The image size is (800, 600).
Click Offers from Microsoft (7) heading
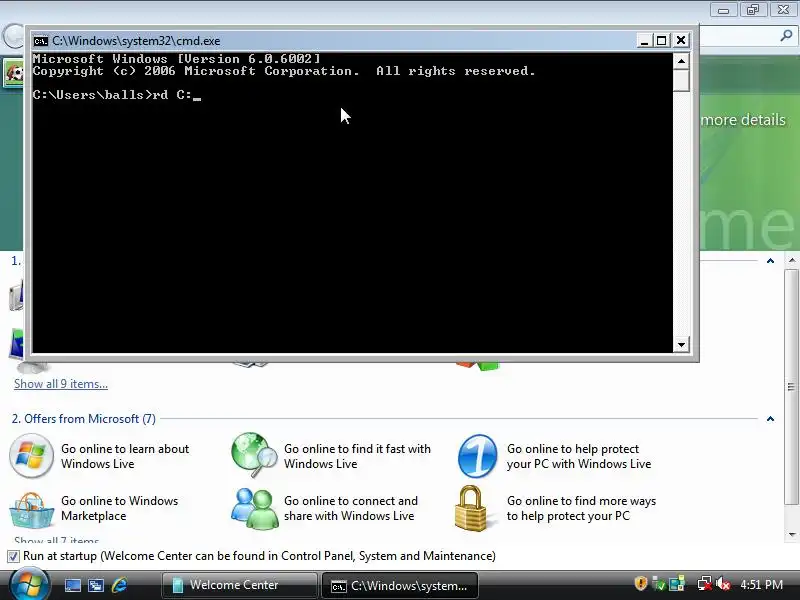click(84, 419)
